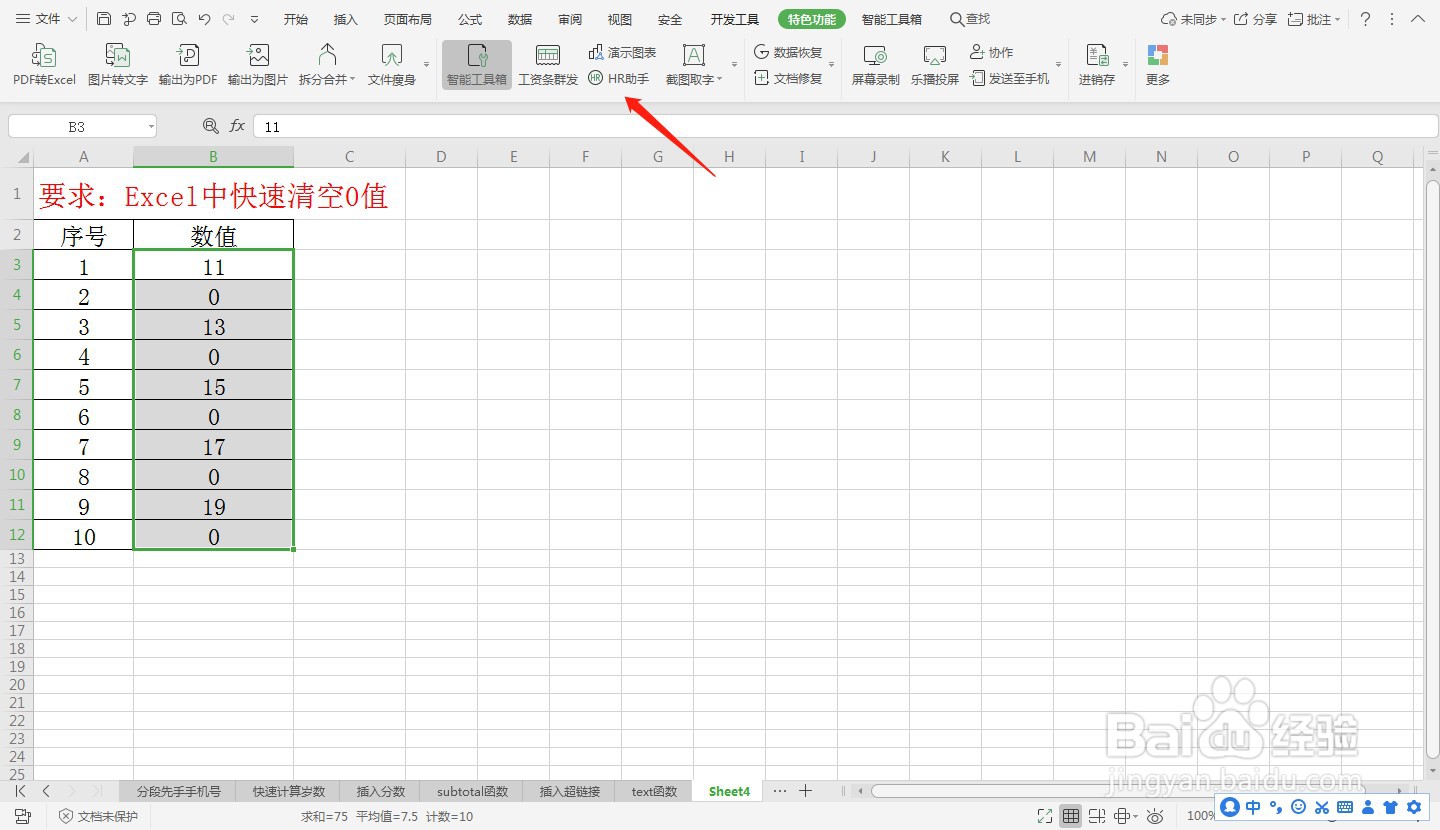This screenshot has width=1440, height=830.
Task: Open the 文件瘦身 tool
Action: point(392,65)
